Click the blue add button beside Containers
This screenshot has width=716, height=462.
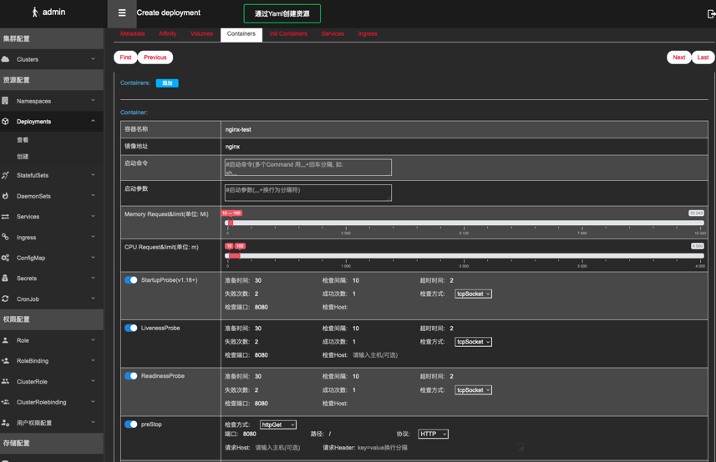click(167, 83)
